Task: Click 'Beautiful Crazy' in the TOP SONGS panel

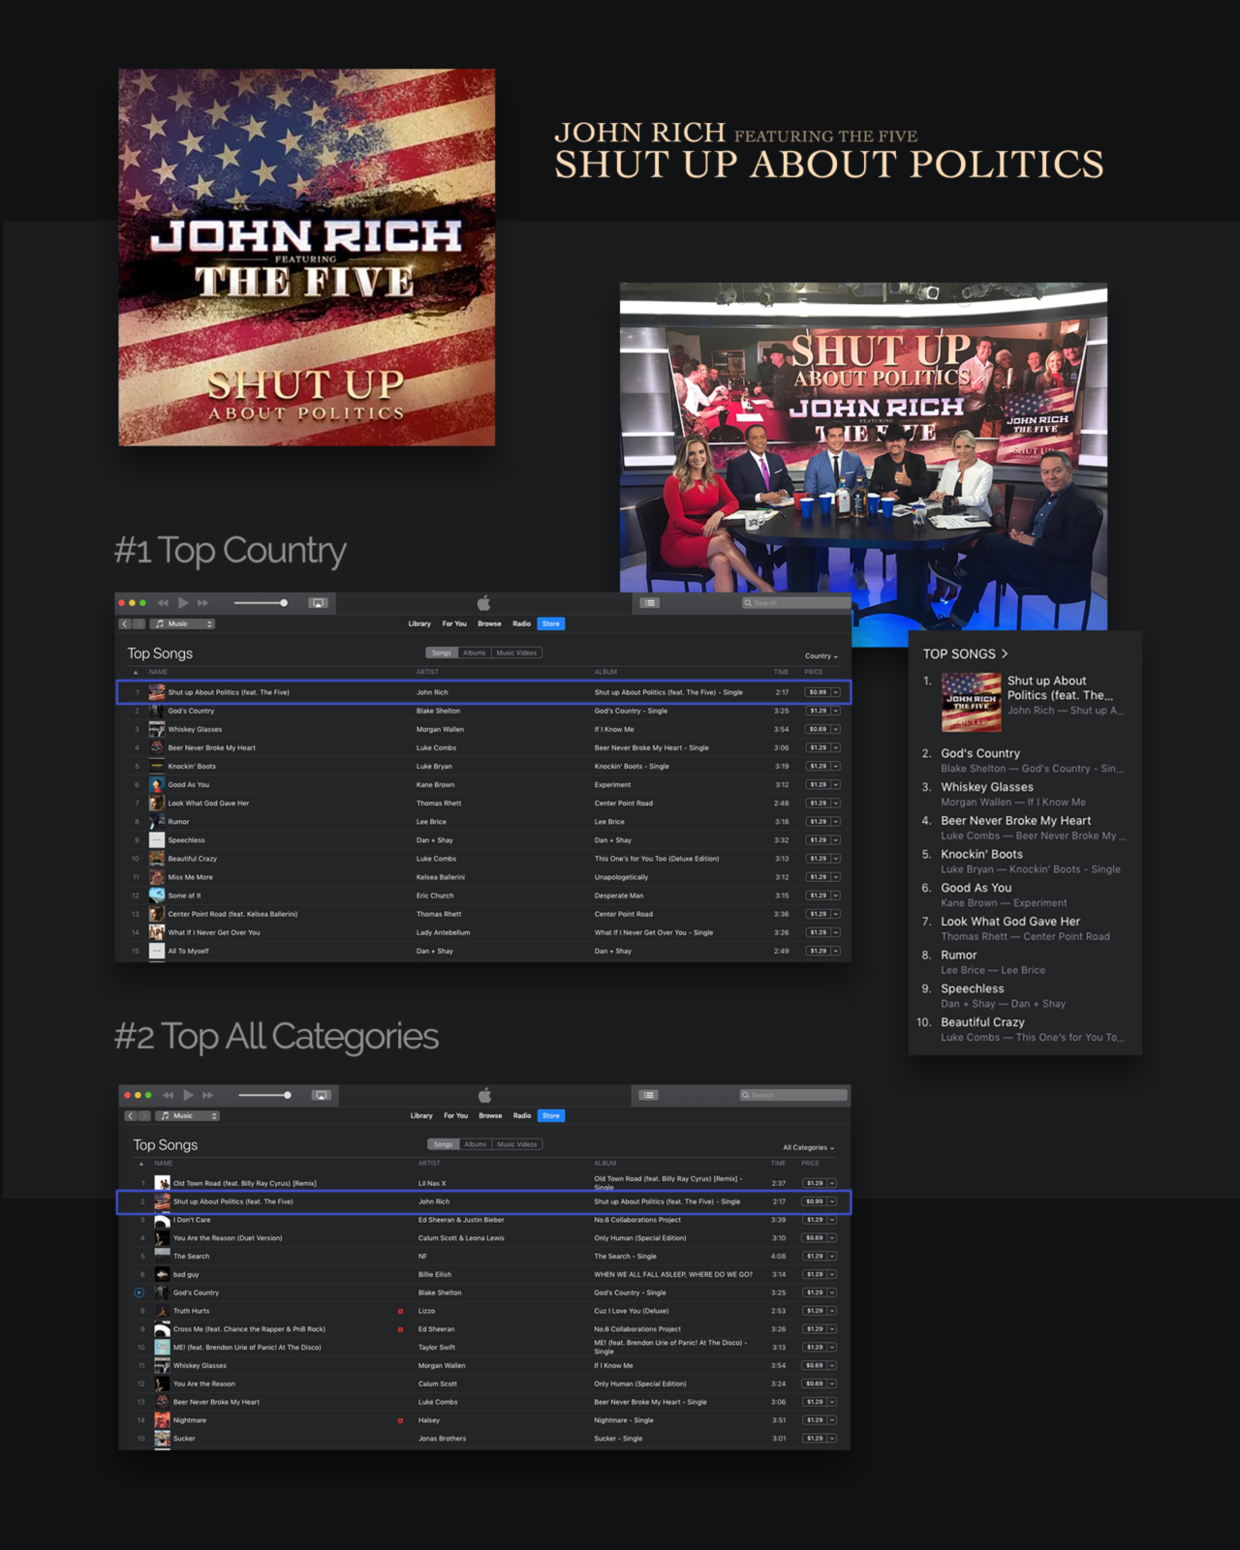Action: (x=982, y=1022)
